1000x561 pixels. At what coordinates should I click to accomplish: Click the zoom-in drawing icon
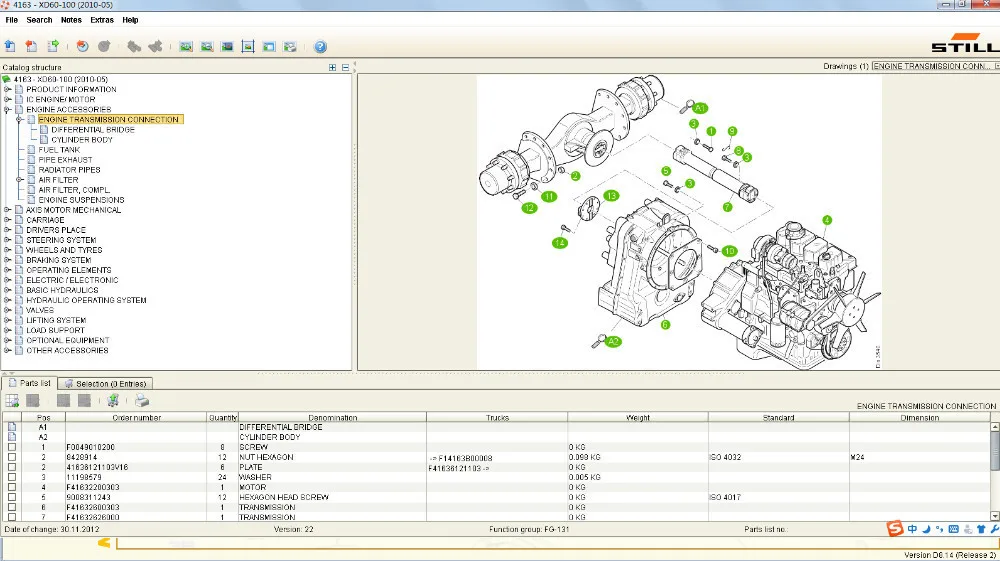coord(186,47)
